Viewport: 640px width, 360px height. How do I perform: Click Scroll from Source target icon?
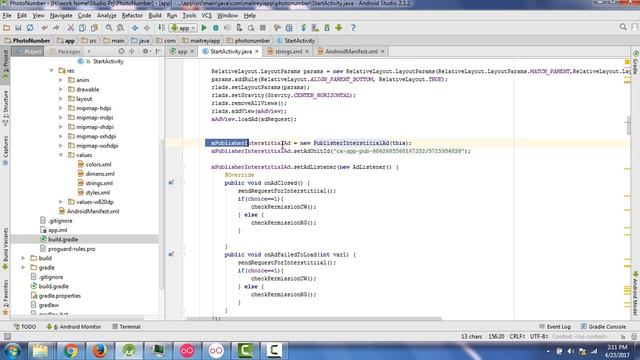point(121,51)
